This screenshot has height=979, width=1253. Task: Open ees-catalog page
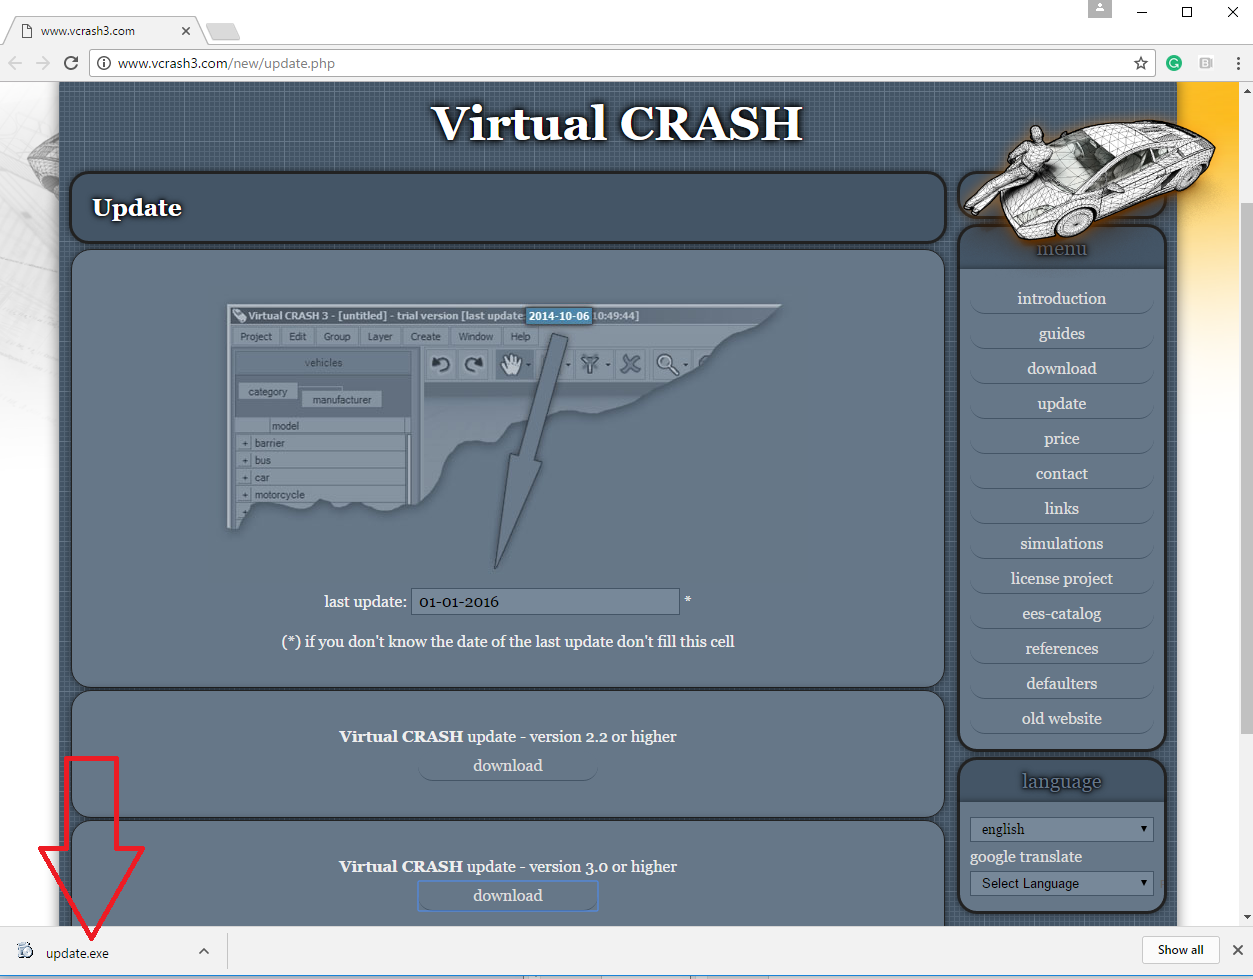tap(1062, 613)
